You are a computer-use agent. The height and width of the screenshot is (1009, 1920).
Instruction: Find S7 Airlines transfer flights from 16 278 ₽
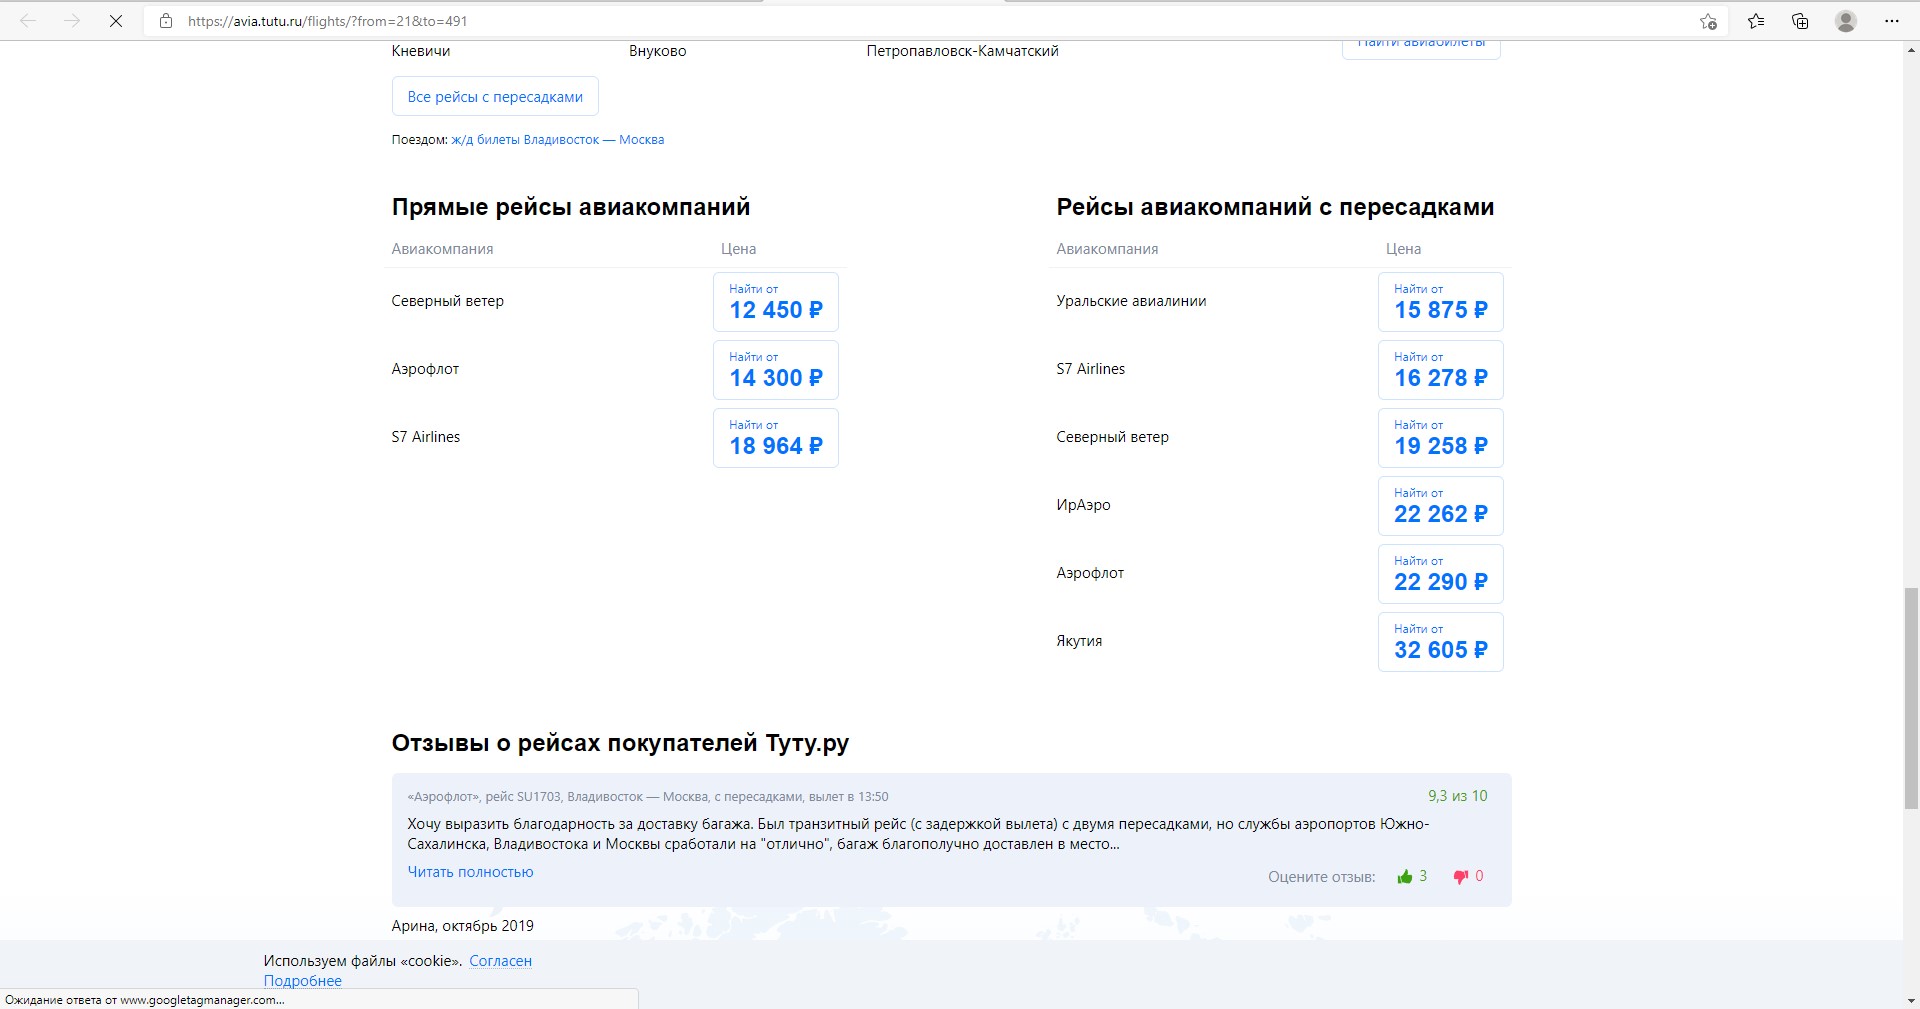click(1441, 370)
